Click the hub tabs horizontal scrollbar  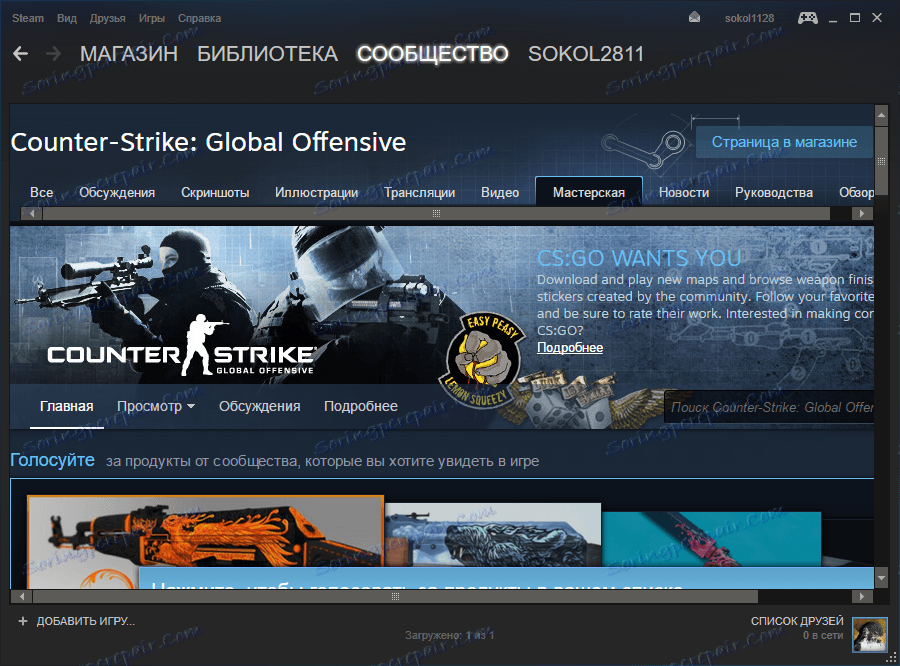click(x=436, y=214)
